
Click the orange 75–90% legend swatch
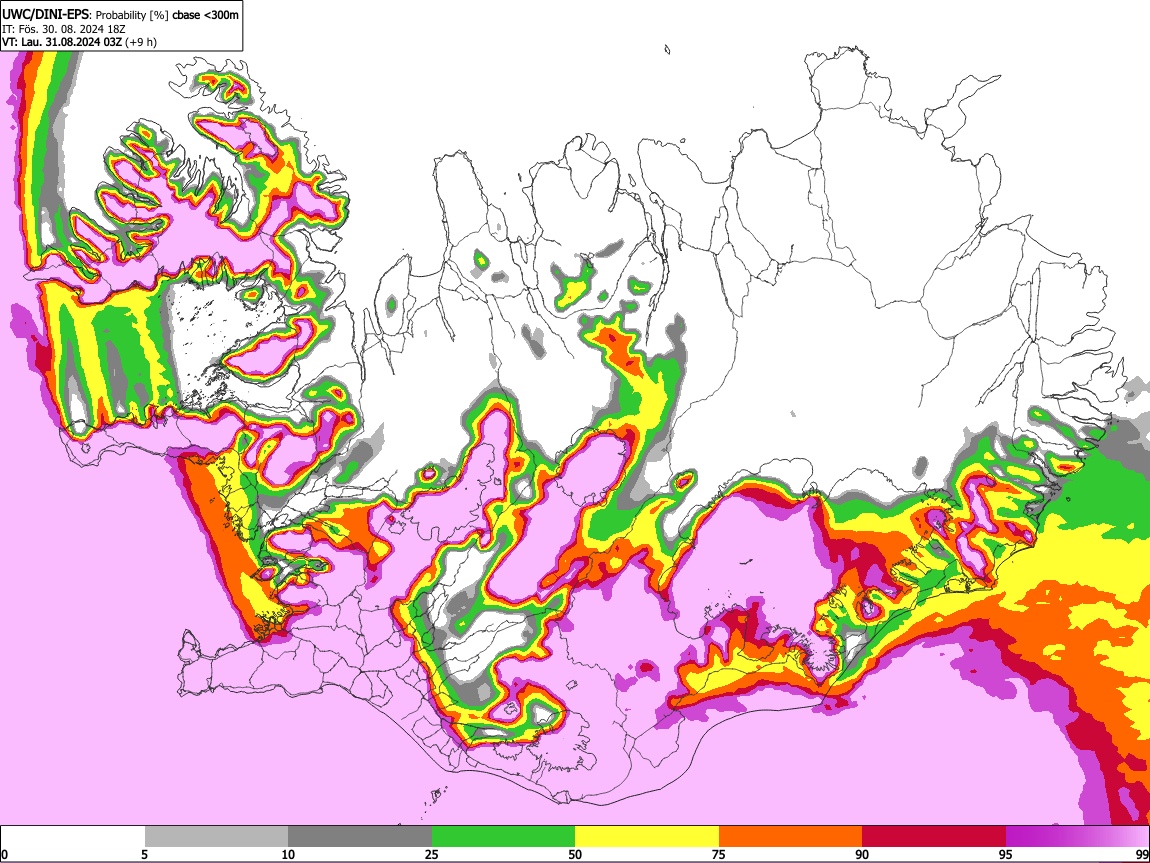[791, 837]
